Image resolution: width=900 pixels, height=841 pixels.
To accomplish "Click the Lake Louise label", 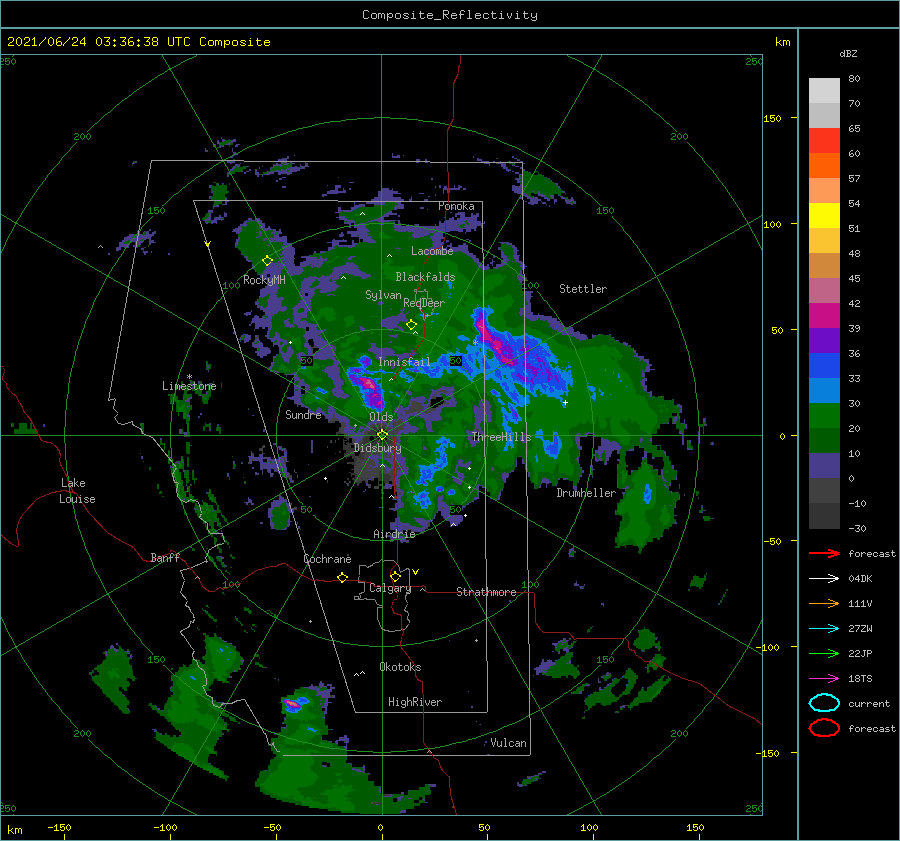I will pyautogui.click(x=77, y=491).
